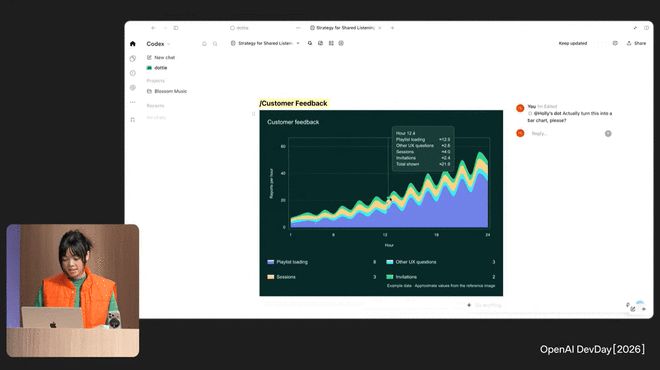Toggle the right panel icon at top right
Viewport: 660px width, 370px height.
pos(646,28)
